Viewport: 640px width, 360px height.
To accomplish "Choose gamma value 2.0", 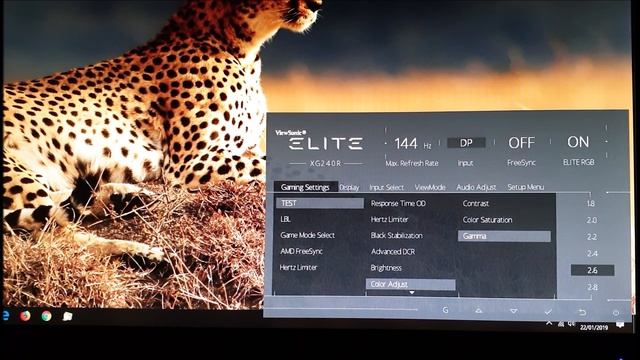I will (591, 220).
